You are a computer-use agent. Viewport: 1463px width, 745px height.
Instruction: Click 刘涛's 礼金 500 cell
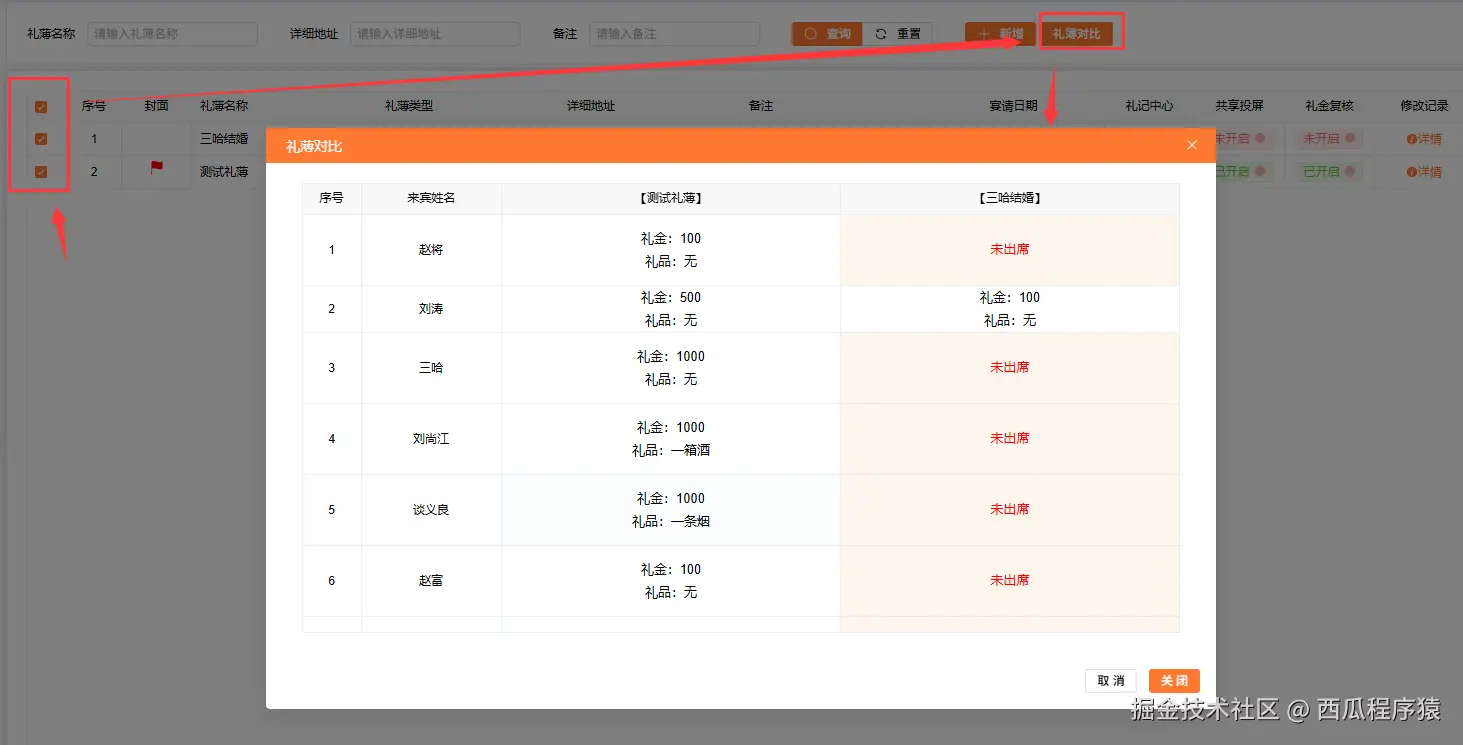671,309
